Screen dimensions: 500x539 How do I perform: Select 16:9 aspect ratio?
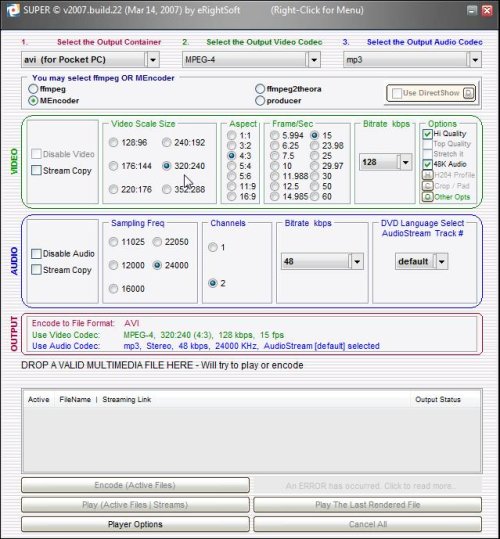point(232,196)
